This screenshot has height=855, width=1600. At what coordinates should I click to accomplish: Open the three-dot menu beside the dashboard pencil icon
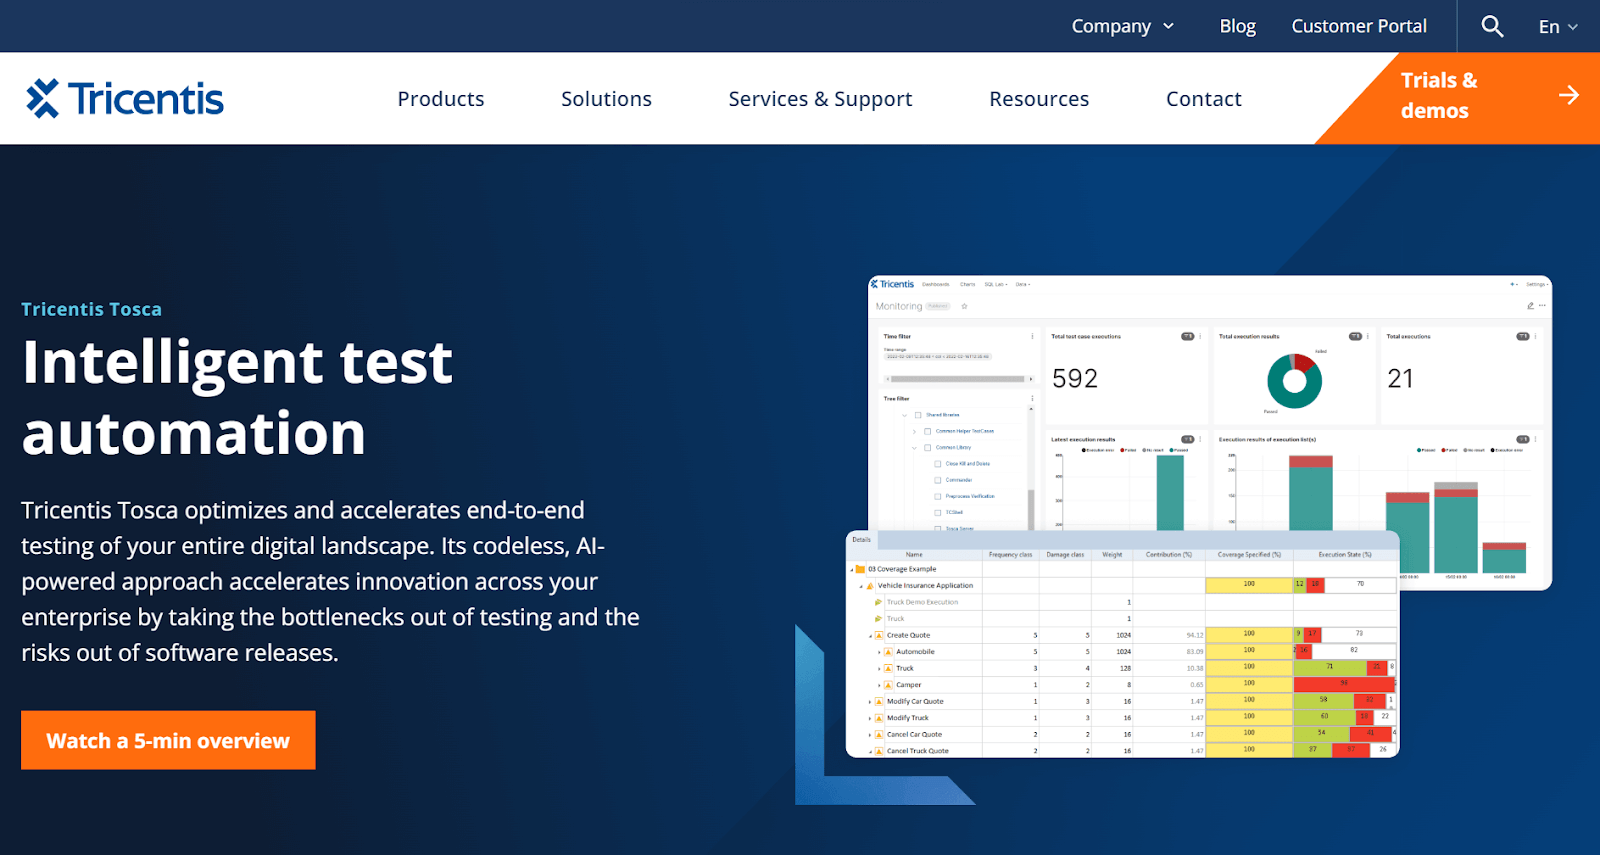1542,306
